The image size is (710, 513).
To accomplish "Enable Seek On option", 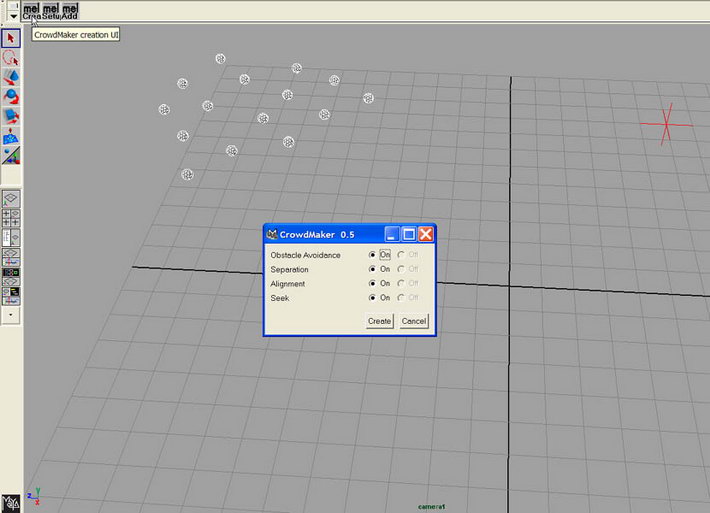I will coord(373,298).
